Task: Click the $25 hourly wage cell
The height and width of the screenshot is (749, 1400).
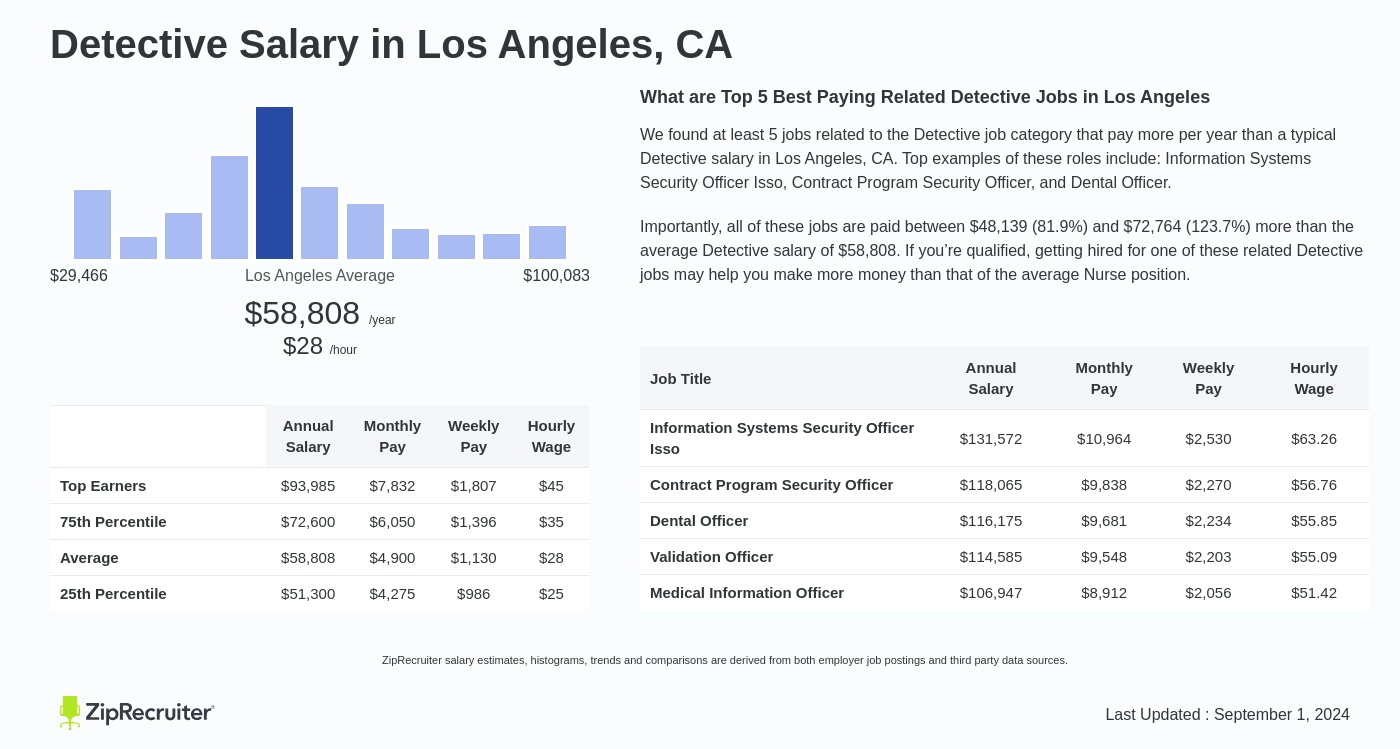Action: pos(551,594)
